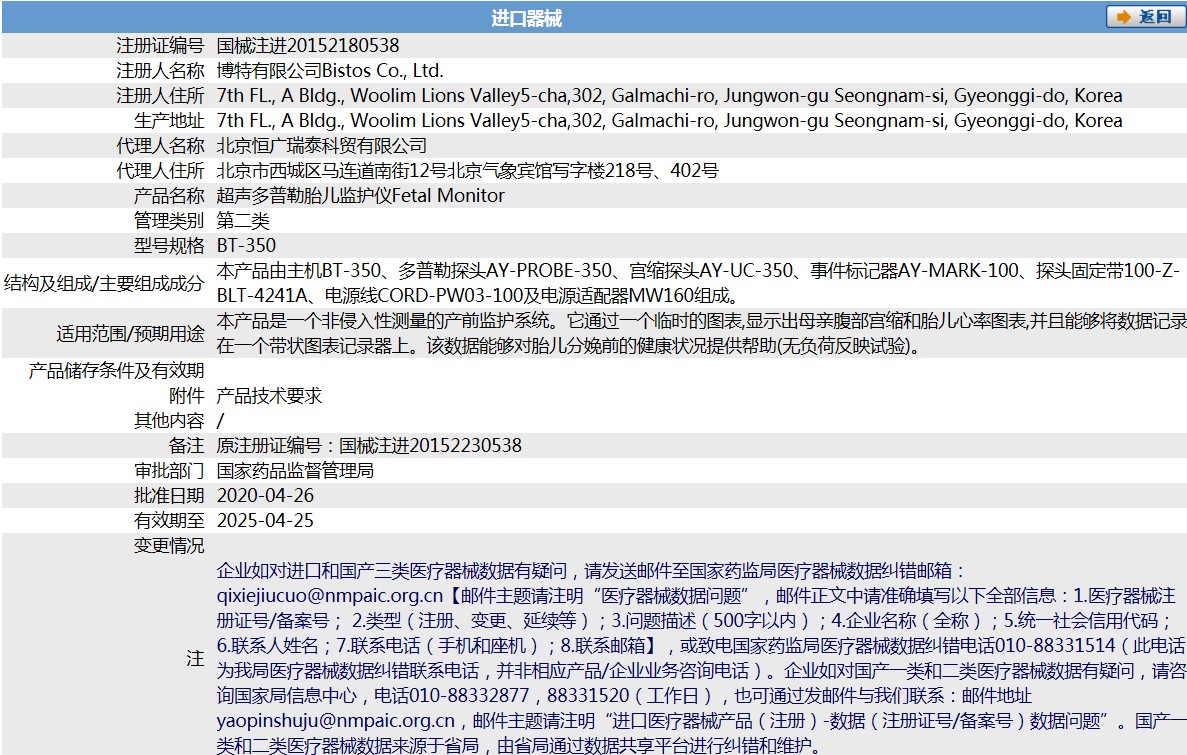Viewport: 1187px width, 755px height.
Task: Click the 结构及组成 composition description
Action: click(698, 283)
